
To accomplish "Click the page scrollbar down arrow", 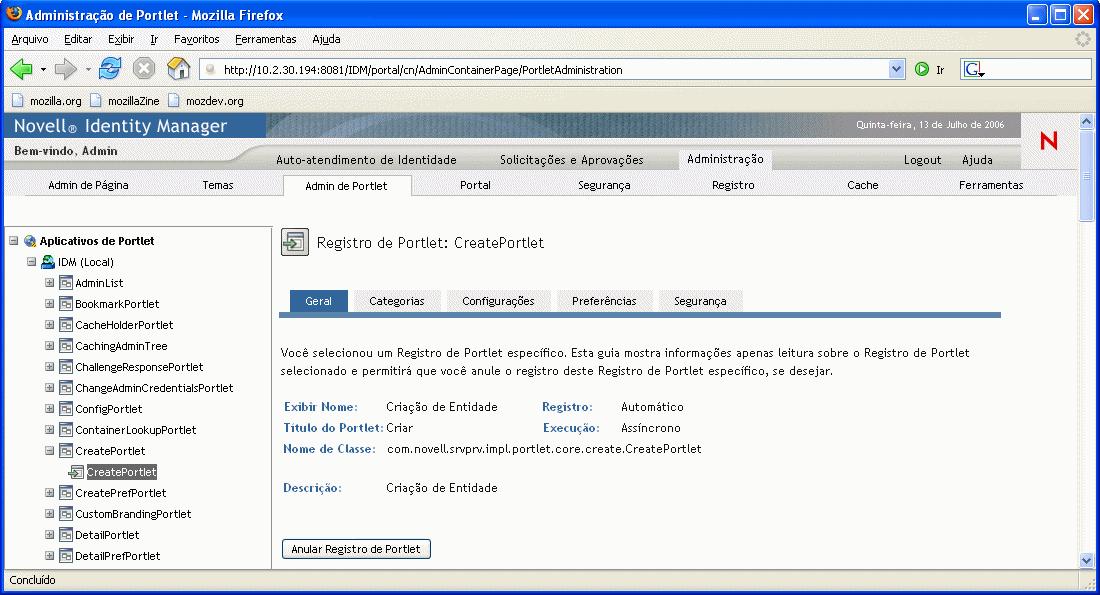I will (x=1086, y=560).
